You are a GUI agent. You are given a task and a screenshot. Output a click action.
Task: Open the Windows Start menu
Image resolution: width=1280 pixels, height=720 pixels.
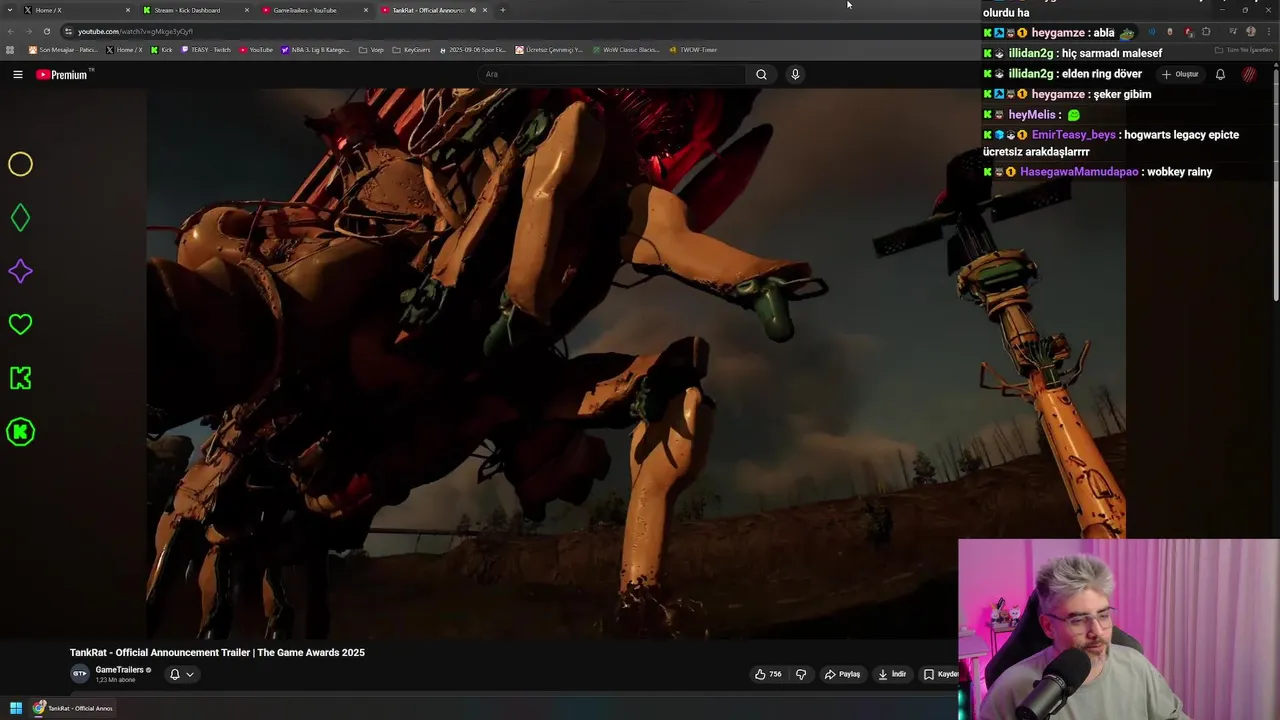click(x=15, y=708)
